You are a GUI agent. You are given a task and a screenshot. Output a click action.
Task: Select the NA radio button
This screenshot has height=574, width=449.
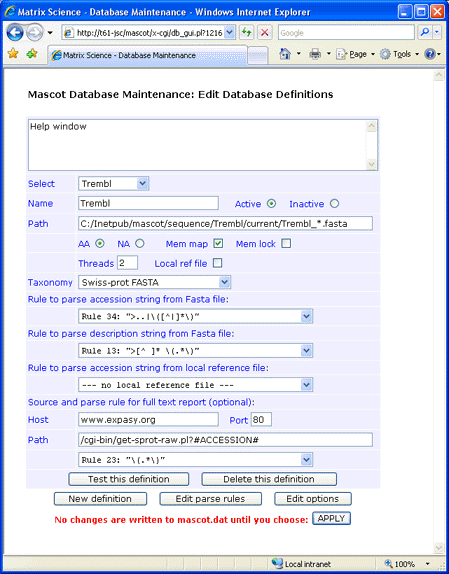click(x=140, y=243)
